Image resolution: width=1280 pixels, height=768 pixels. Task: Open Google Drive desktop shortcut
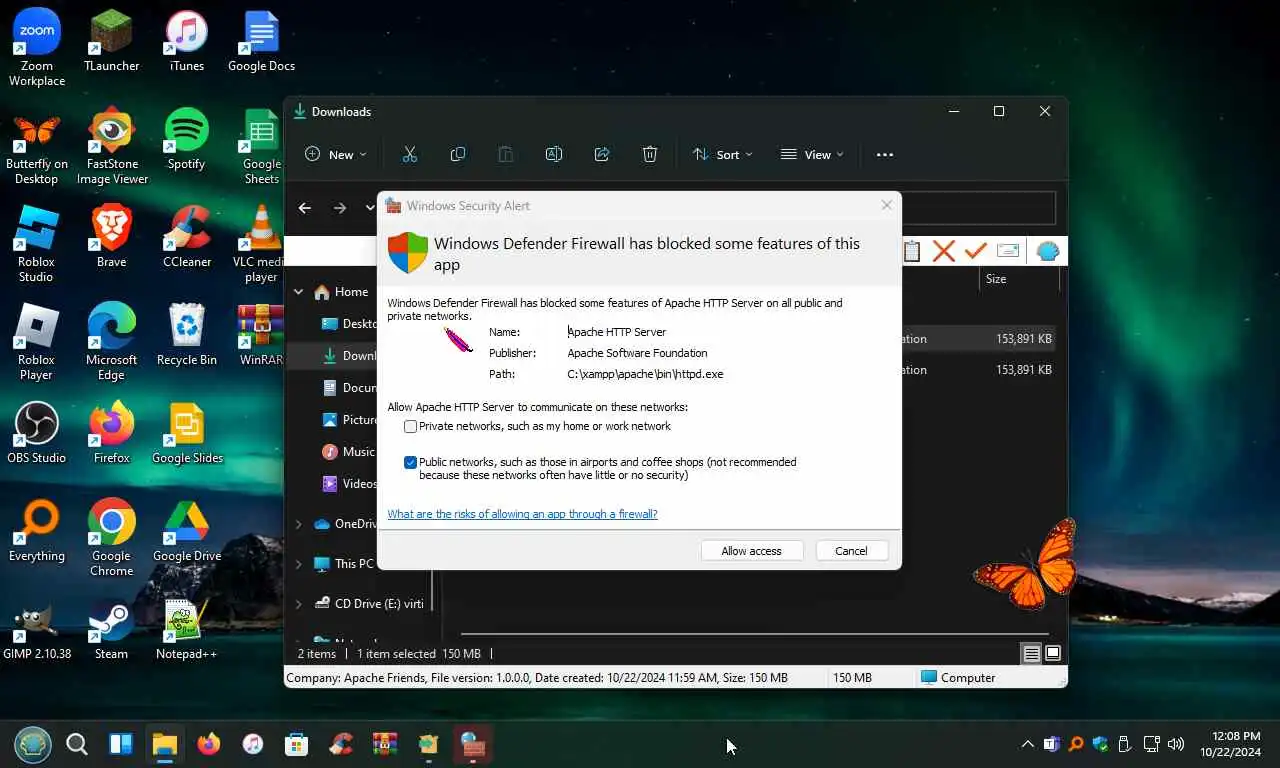coord(186,531)
